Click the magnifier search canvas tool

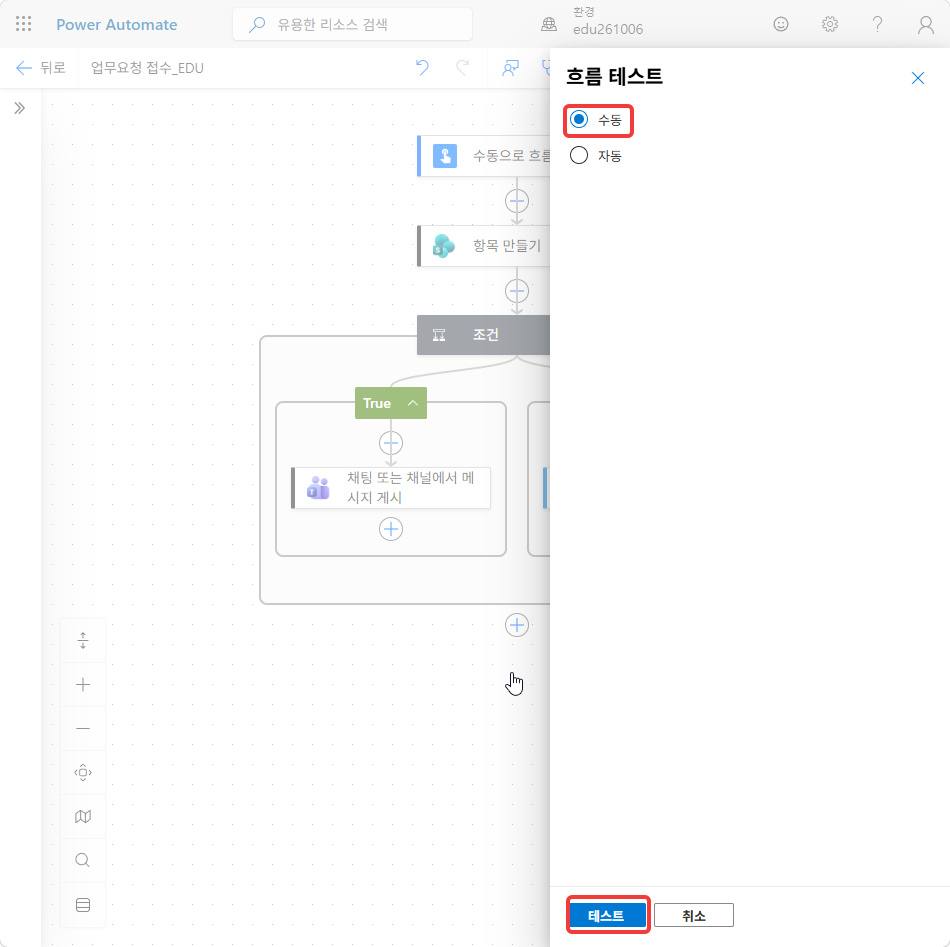tap(83, 860)
